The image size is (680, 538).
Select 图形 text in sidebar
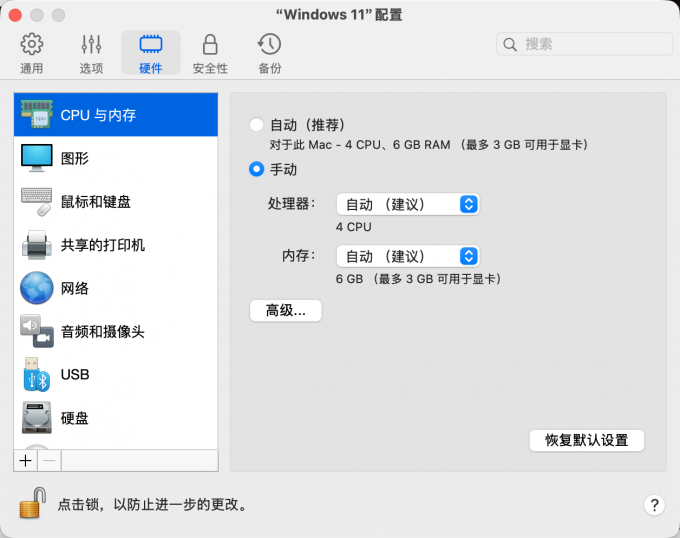75,158
